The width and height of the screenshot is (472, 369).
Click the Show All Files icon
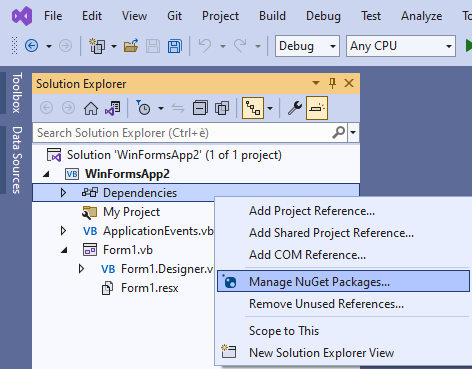(x=222, y=108)
